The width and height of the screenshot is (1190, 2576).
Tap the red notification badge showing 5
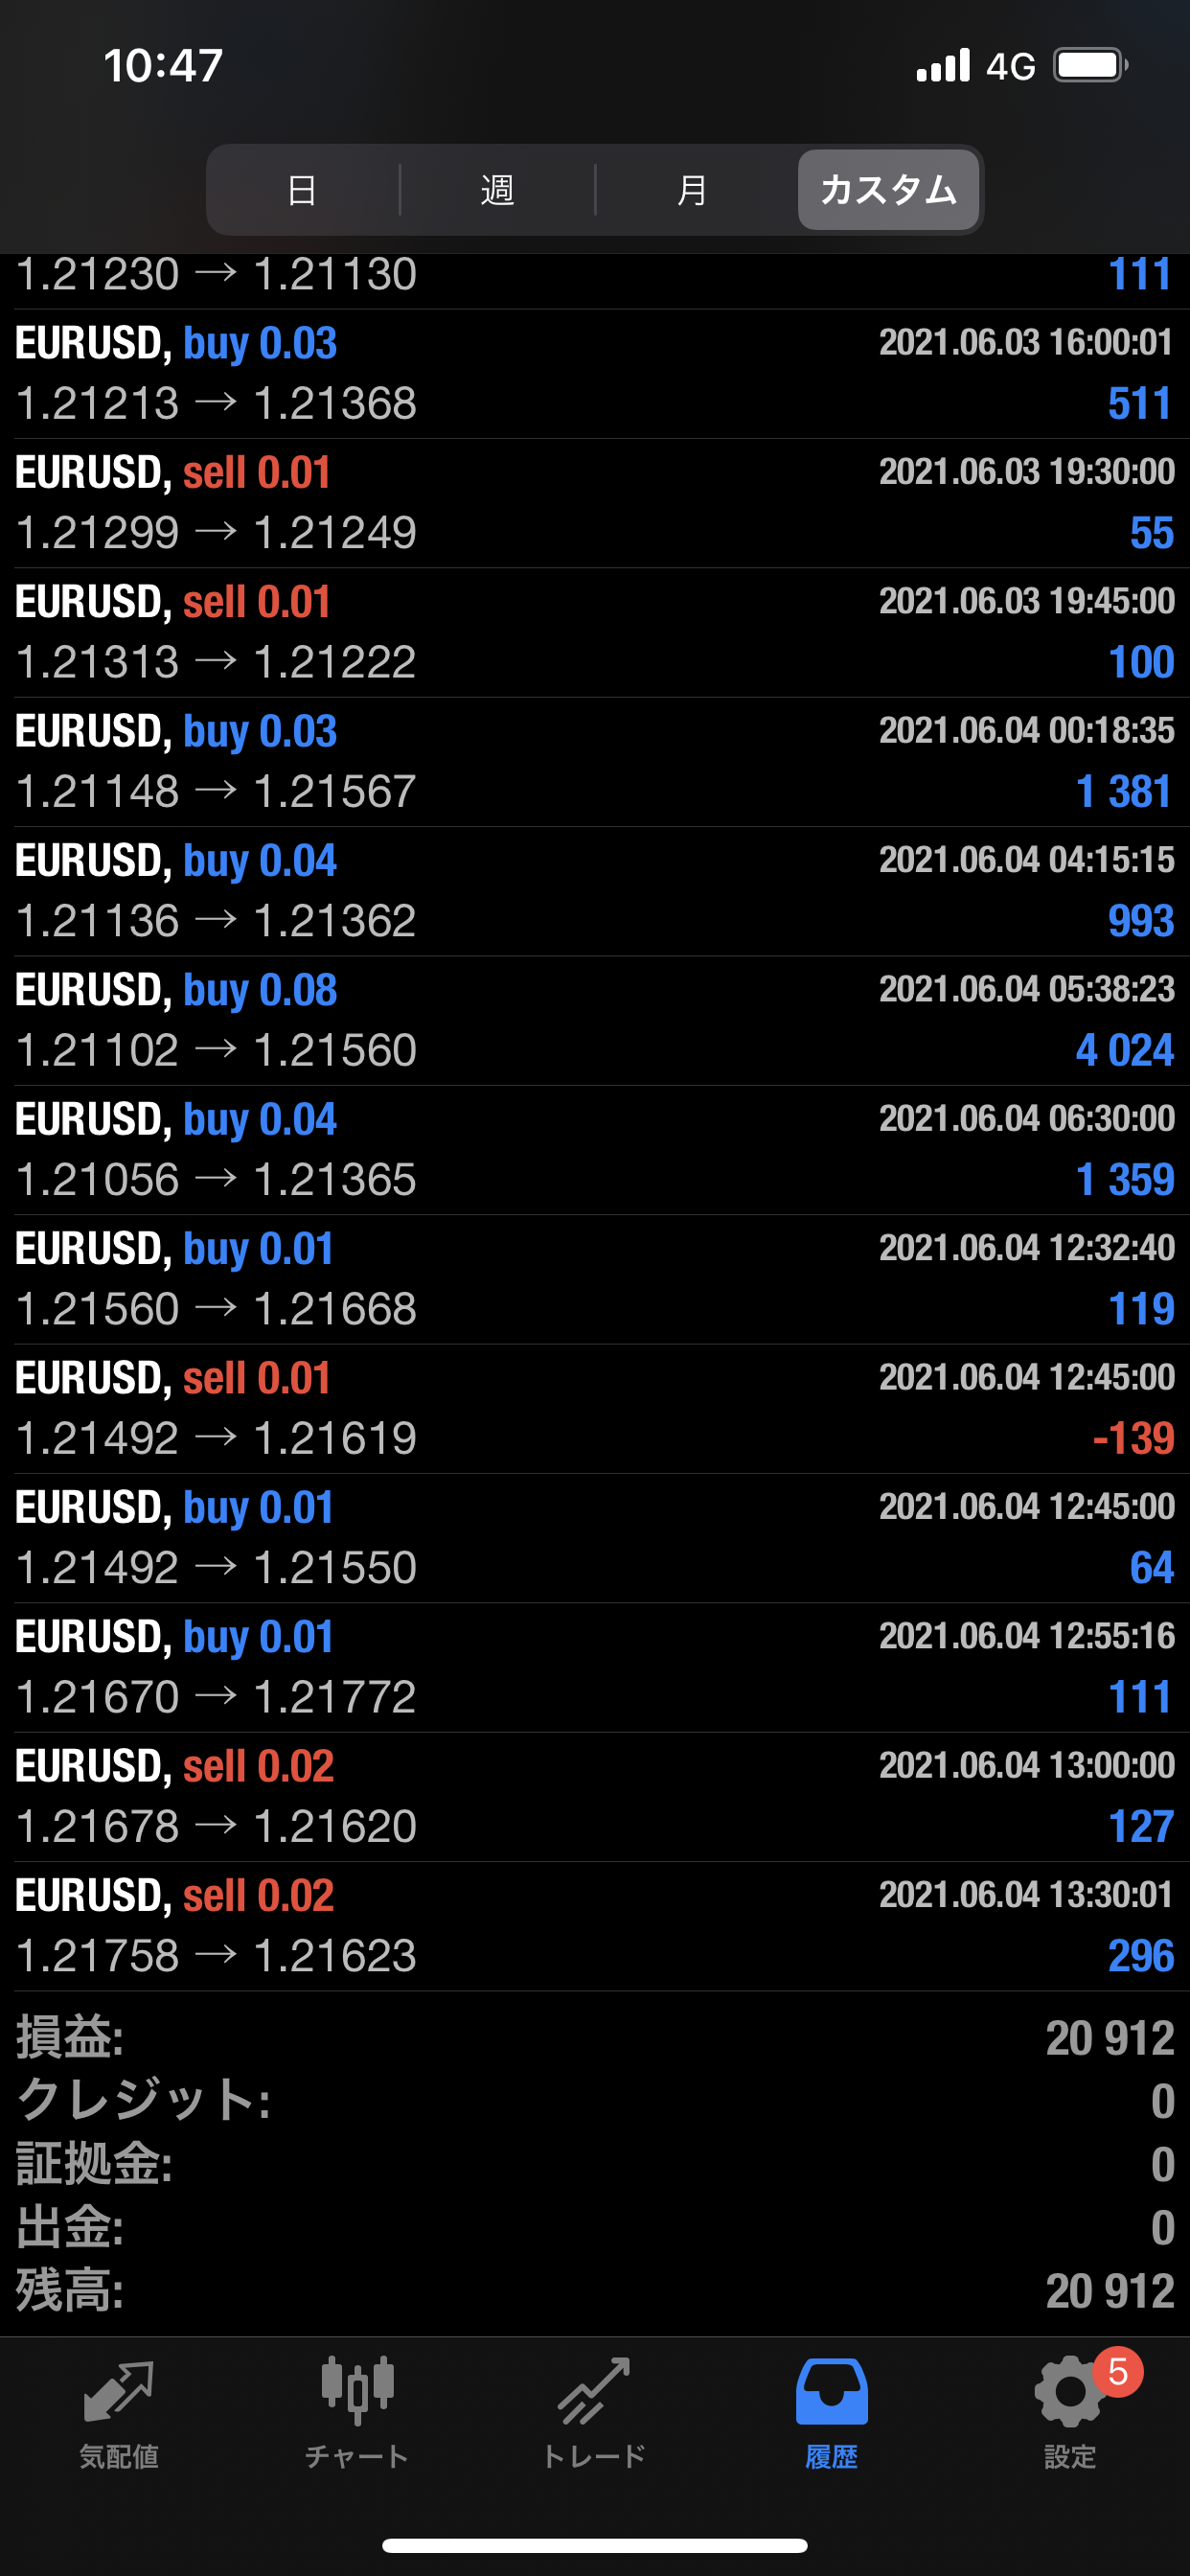(1117, 2372)
